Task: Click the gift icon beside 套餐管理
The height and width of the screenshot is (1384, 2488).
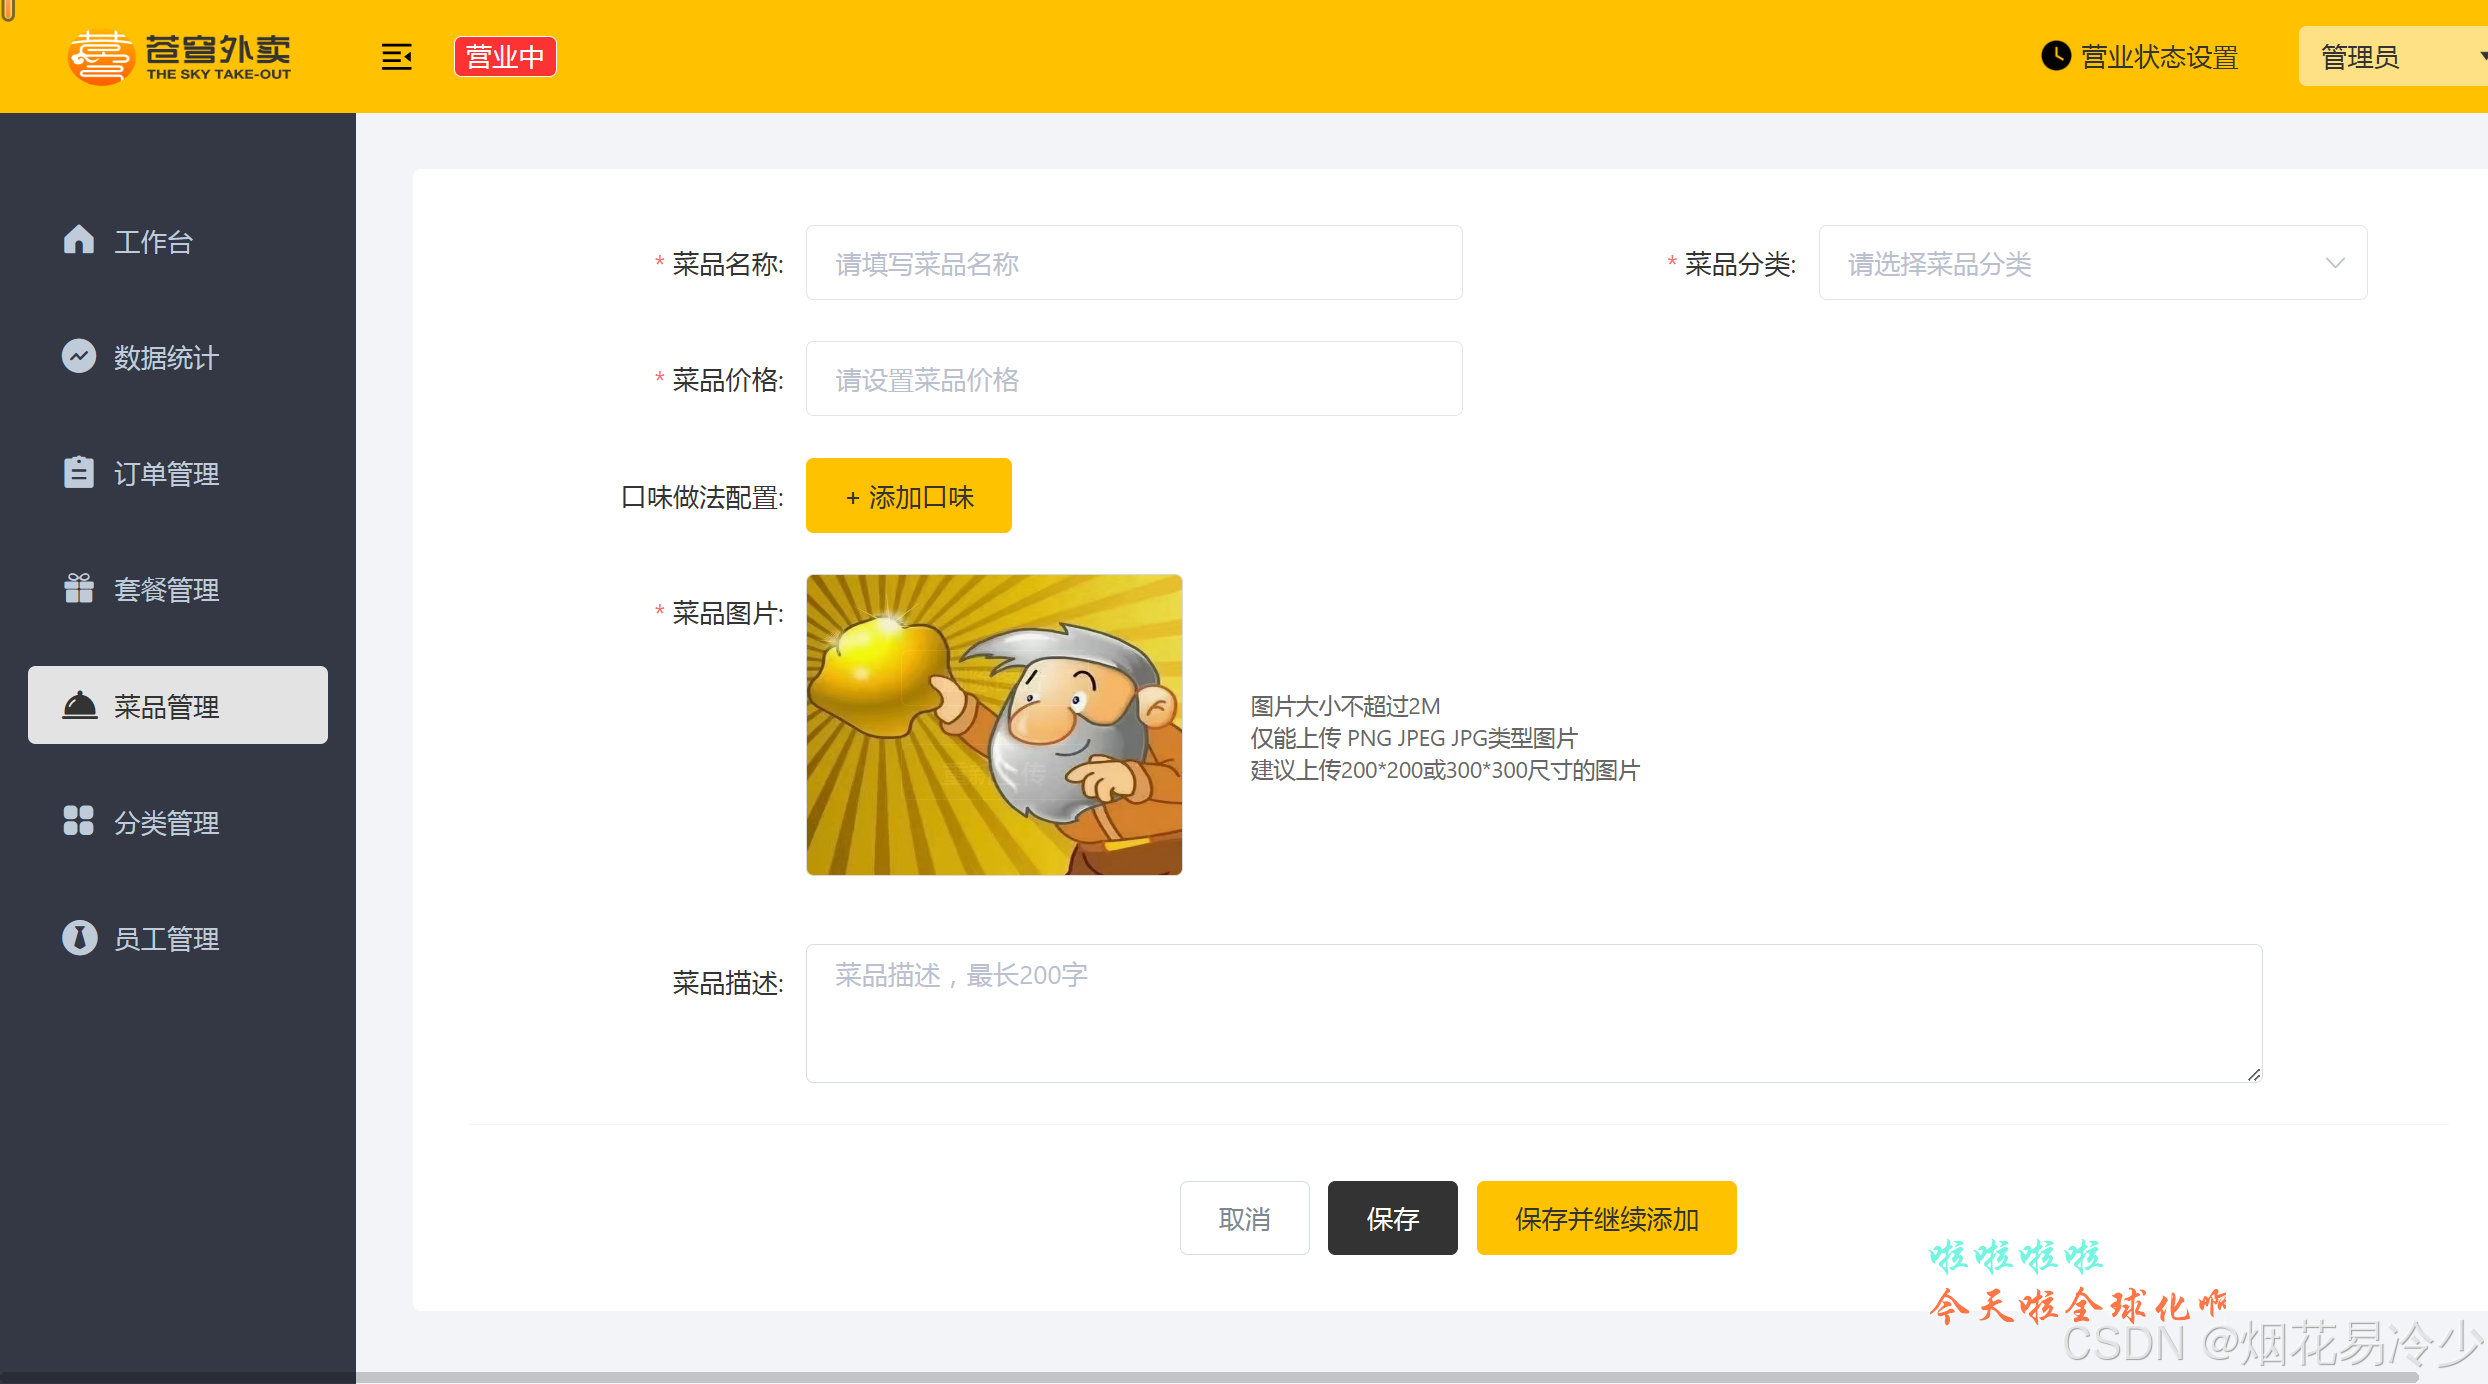Action: pyautogui.click(x=78, y=588)
